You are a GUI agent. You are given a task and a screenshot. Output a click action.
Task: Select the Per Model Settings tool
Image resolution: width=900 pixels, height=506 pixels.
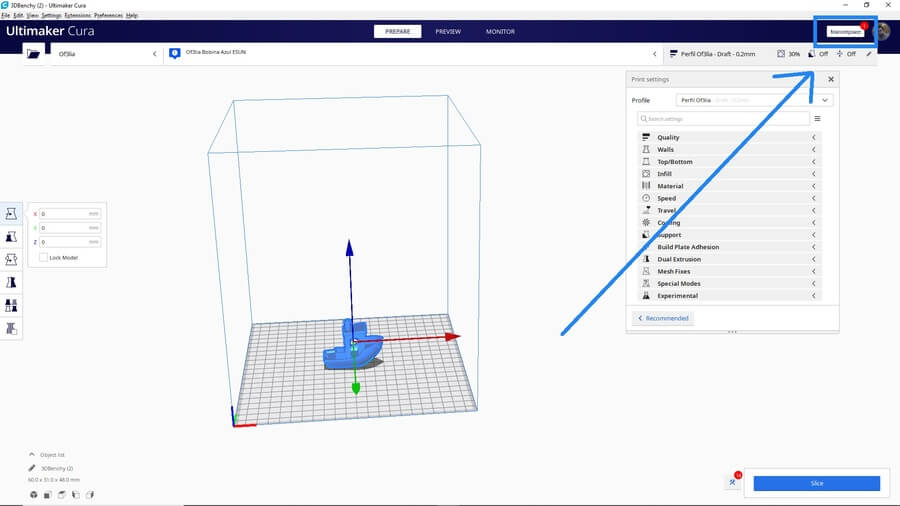[11, 305]
